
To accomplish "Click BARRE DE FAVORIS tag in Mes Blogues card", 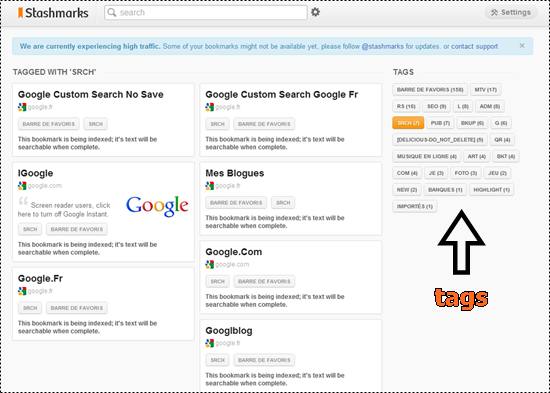I will [x=236, y=202].
